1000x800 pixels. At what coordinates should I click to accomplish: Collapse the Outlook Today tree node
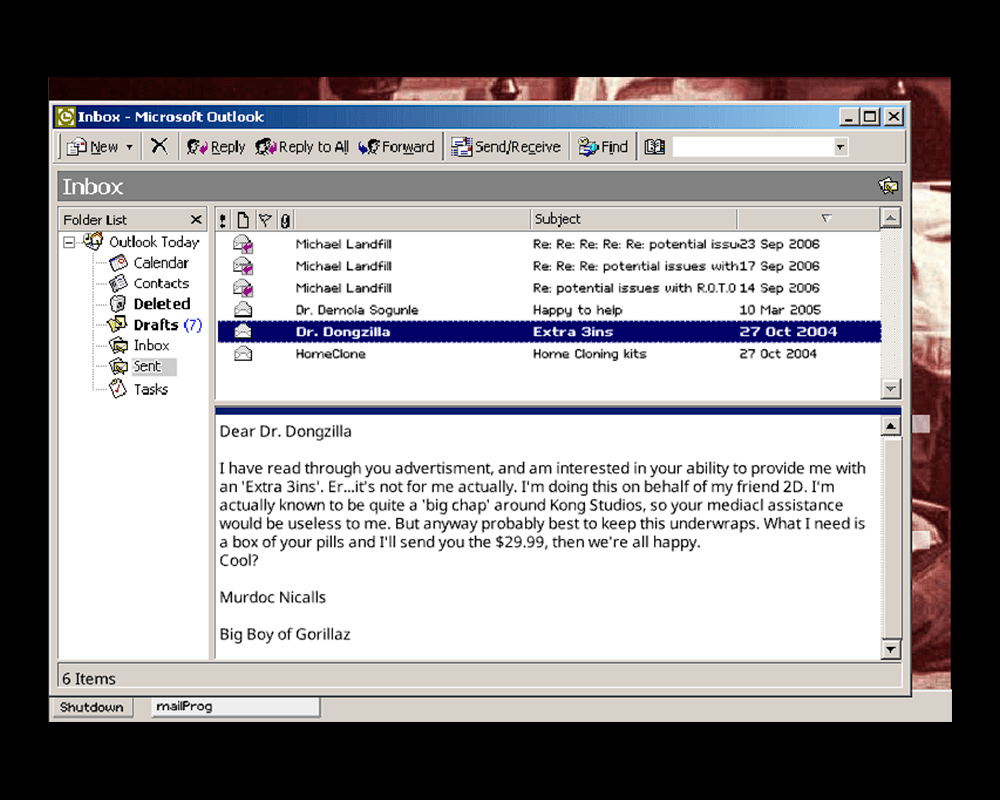pyautogui.click(x=69, y=242)
